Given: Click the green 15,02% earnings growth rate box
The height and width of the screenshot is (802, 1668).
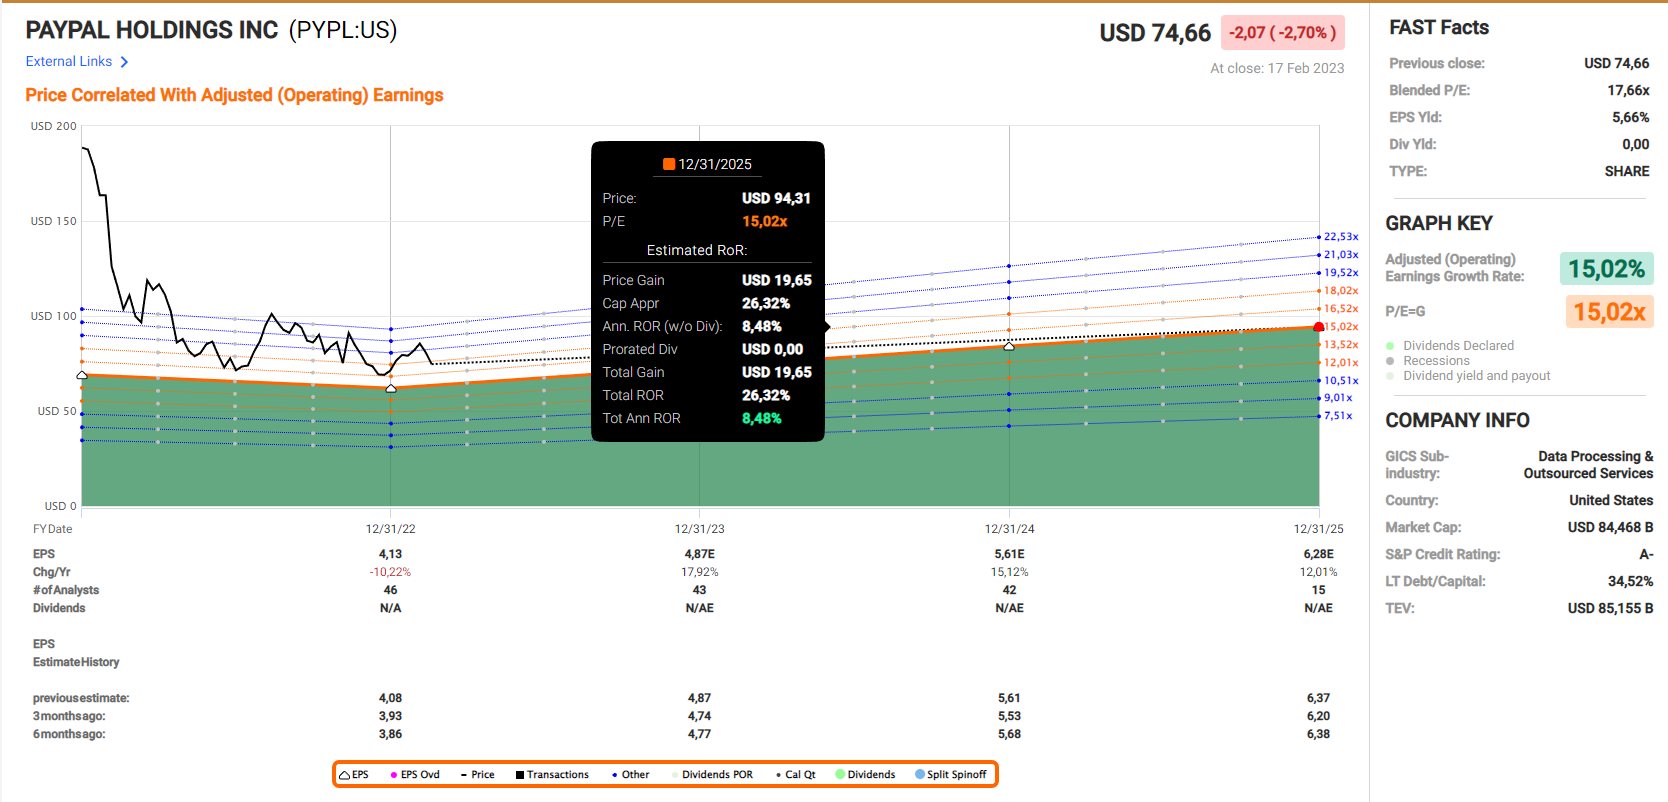Looking at the screenshot, I should click(1606, 269).
